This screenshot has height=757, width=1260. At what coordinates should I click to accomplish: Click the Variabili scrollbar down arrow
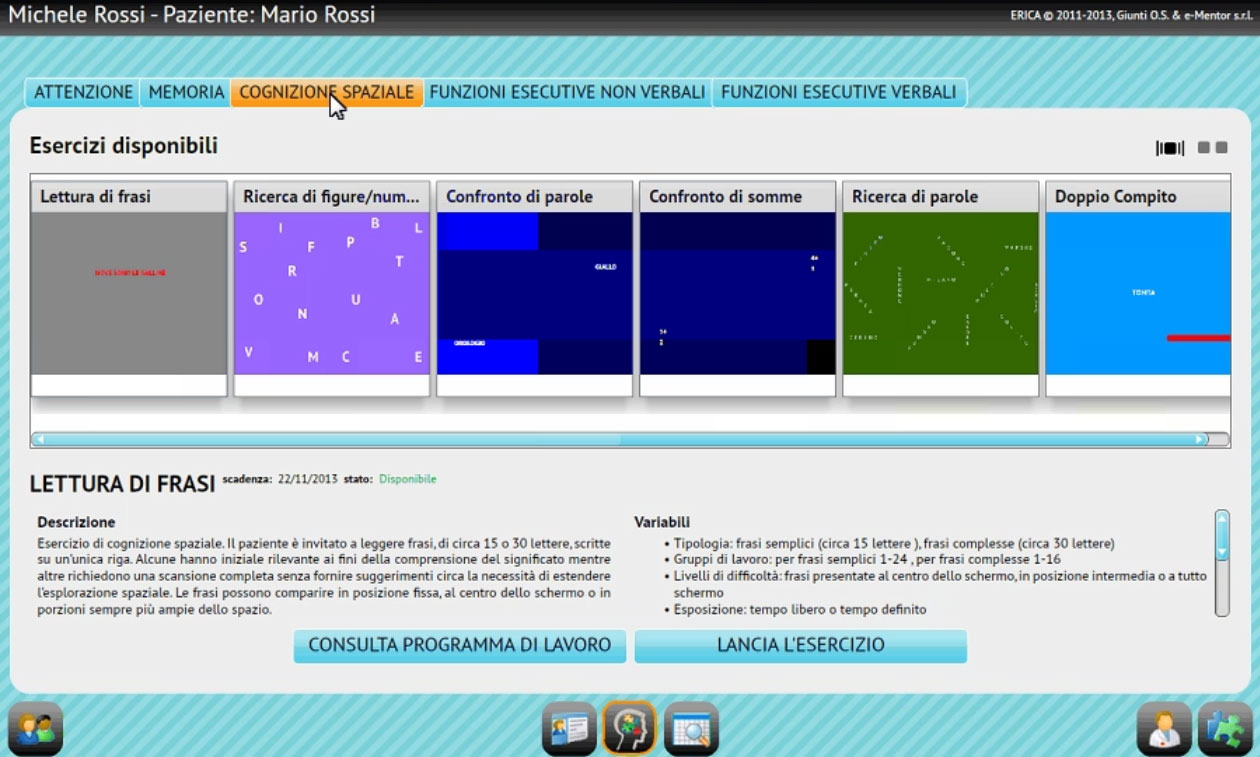tap(1221, 552)
